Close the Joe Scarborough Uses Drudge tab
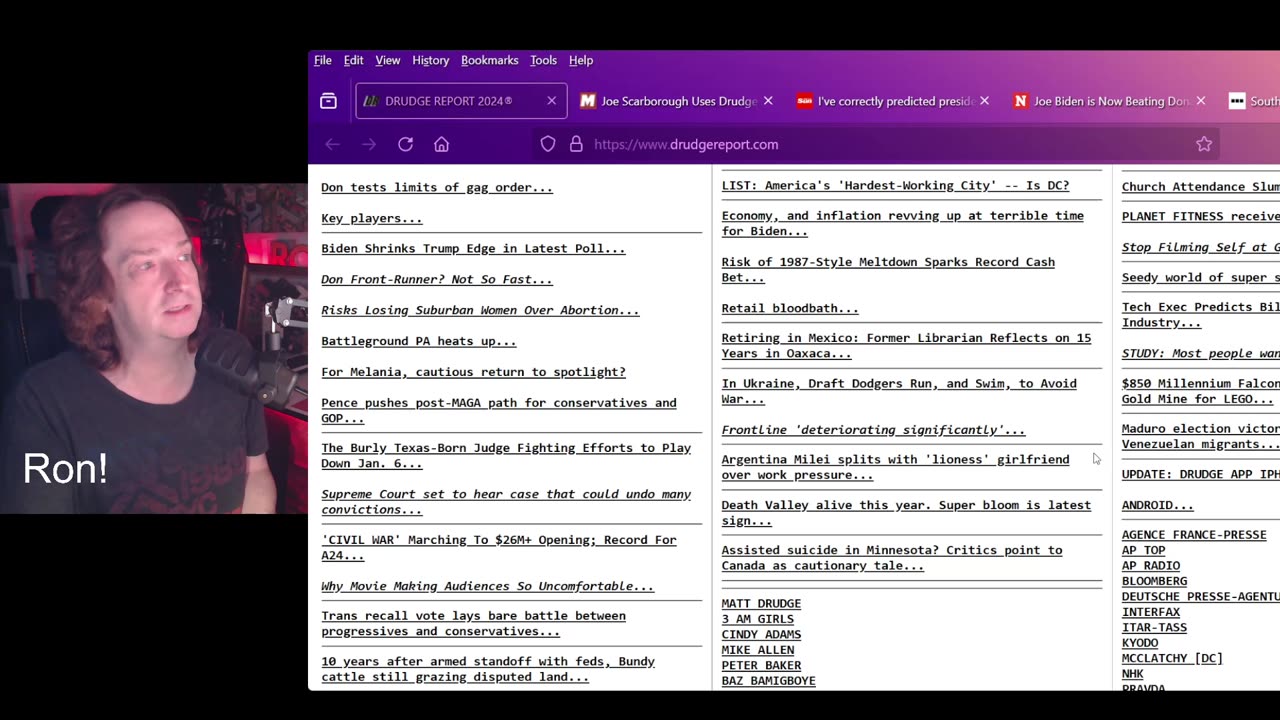The height and width of the screenshot is (720, 1280). click(x=768, y=101)
